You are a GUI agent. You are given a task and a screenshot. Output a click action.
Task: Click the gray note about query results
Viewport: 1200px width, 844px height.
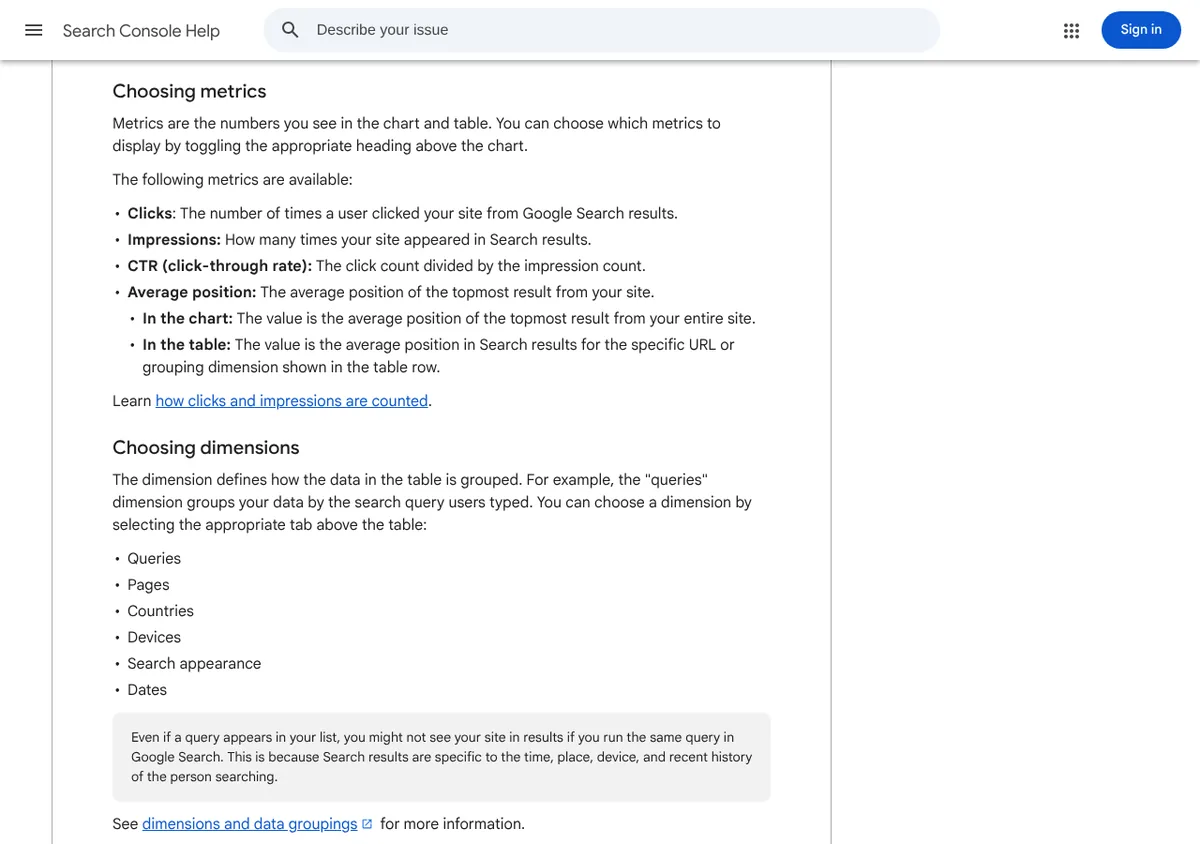pos(441,757)
